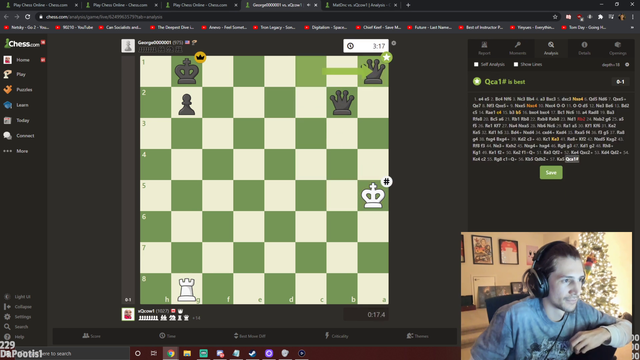The width and height of the screenshot is (640, 360).
Task: Open Chrome extensions puzzle icon
Action: pos(600,17)
